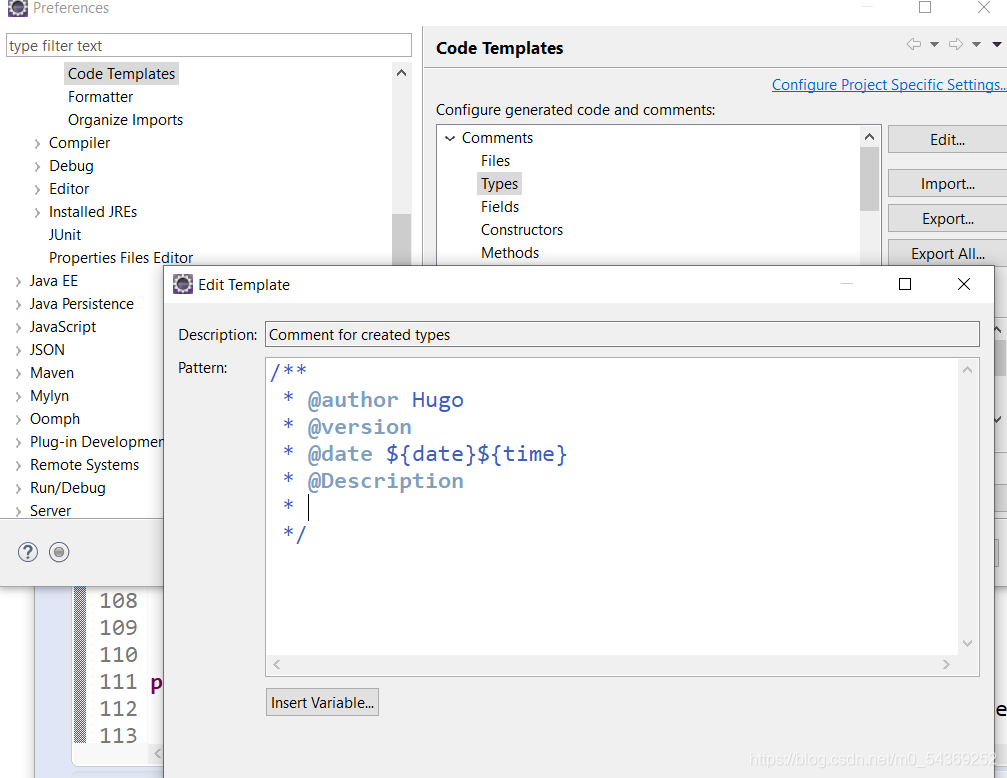
Task: Click the help question mark icon
Action: coord(28,552)
